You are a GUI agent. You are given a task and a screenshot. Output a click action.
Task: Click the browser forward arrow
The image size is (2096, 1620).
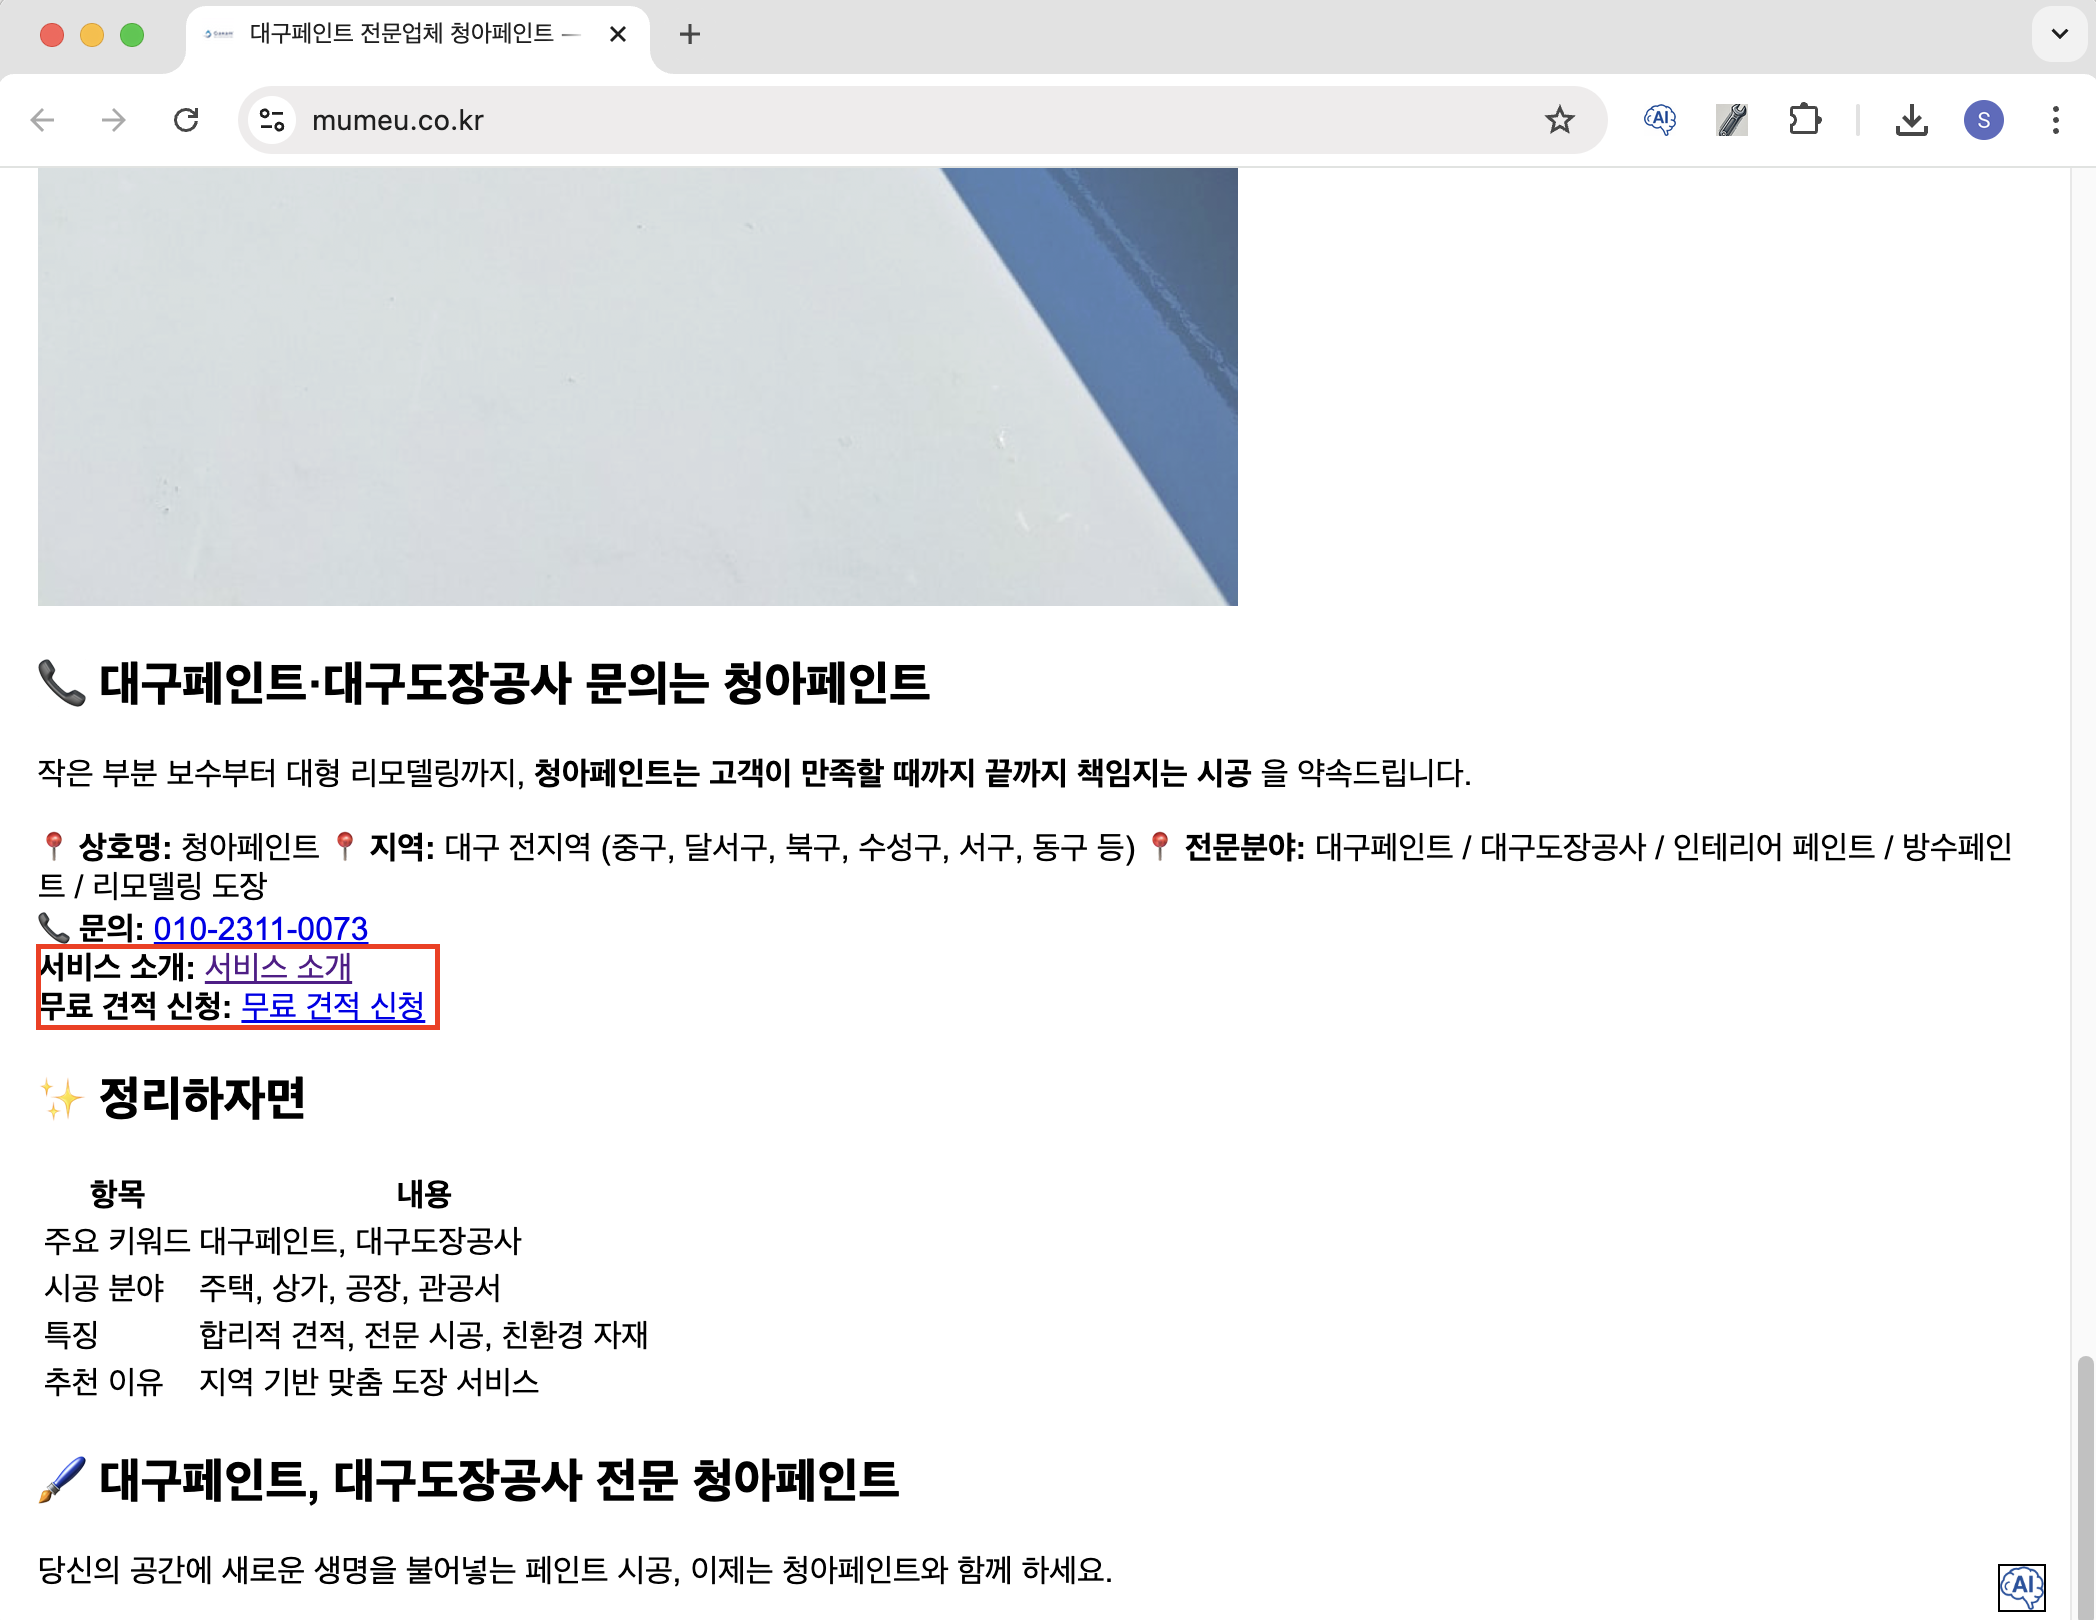point(114,120)
